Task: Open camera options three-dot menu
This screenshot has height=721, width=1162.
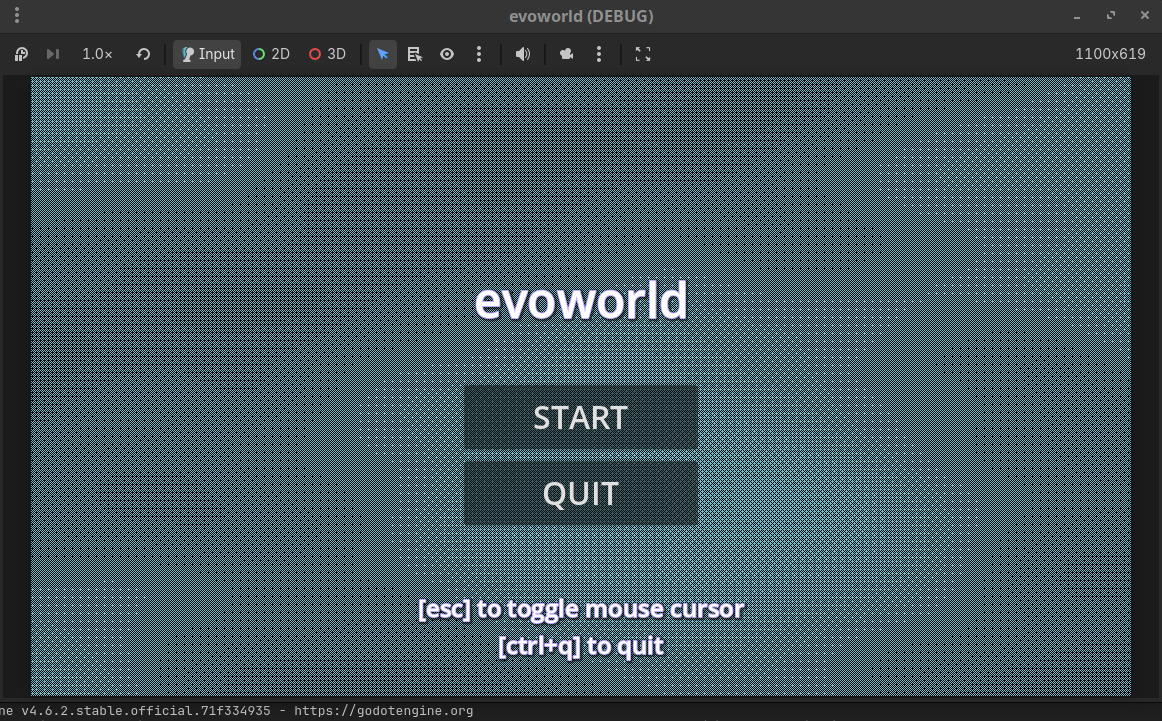Action: (x=599, y=54)
